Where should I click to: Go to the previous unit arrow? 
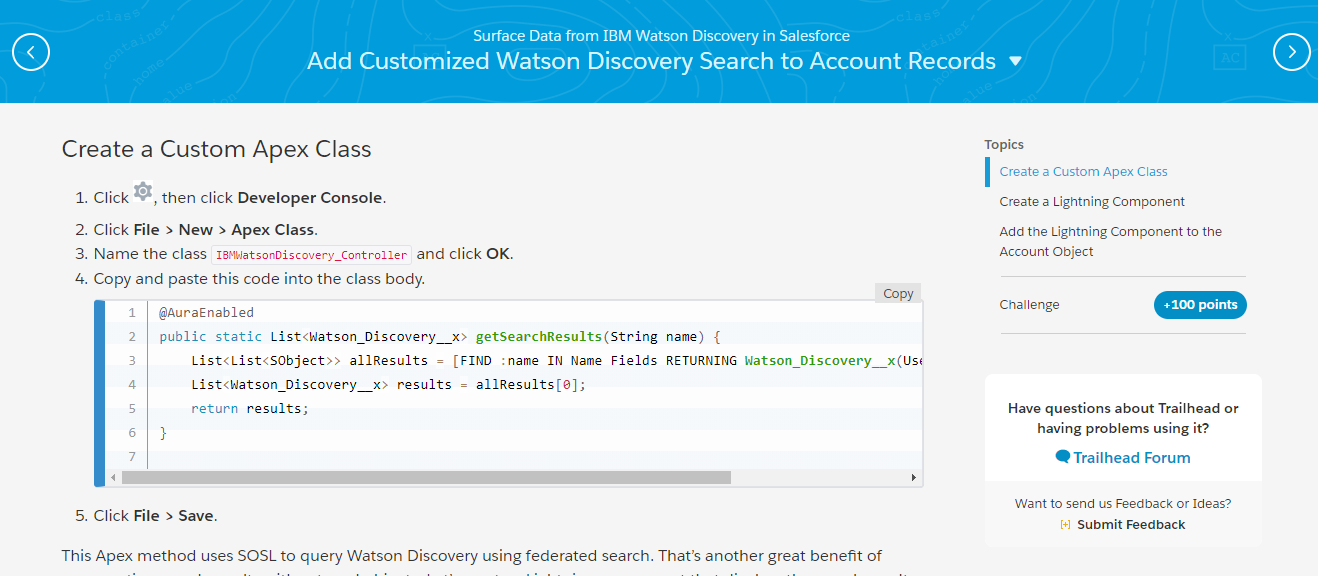31,52
